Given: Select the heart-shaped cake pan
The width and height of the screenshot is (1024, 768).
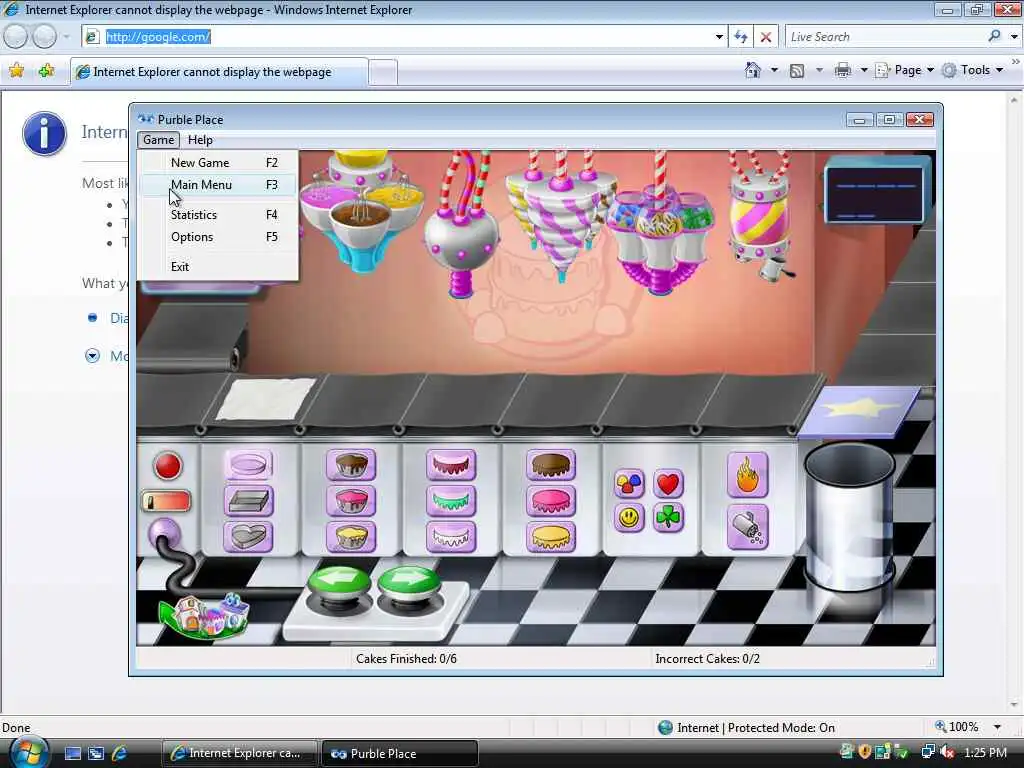Looking at the screenshot, I should 248,537.
